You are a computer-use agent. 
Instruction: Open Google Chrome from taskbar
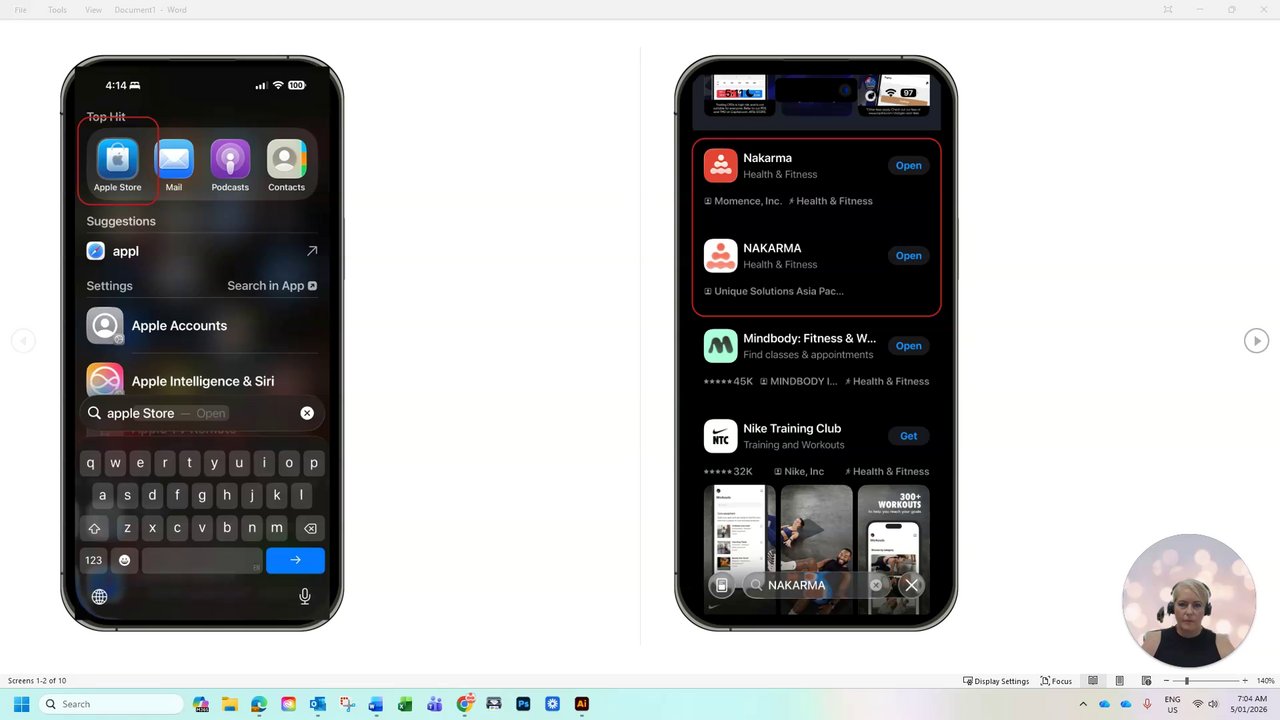(x=464, y=704)
